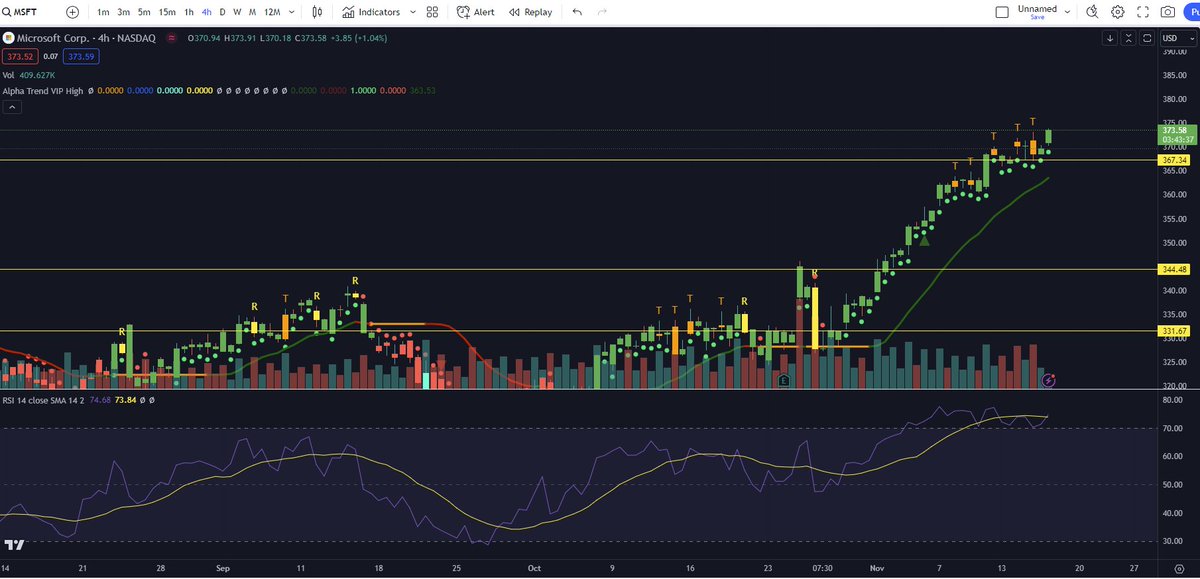Click the 331.67 horizontal line label
The height and width of the screenshot is (579, 1200).
tap(1174, 331)
